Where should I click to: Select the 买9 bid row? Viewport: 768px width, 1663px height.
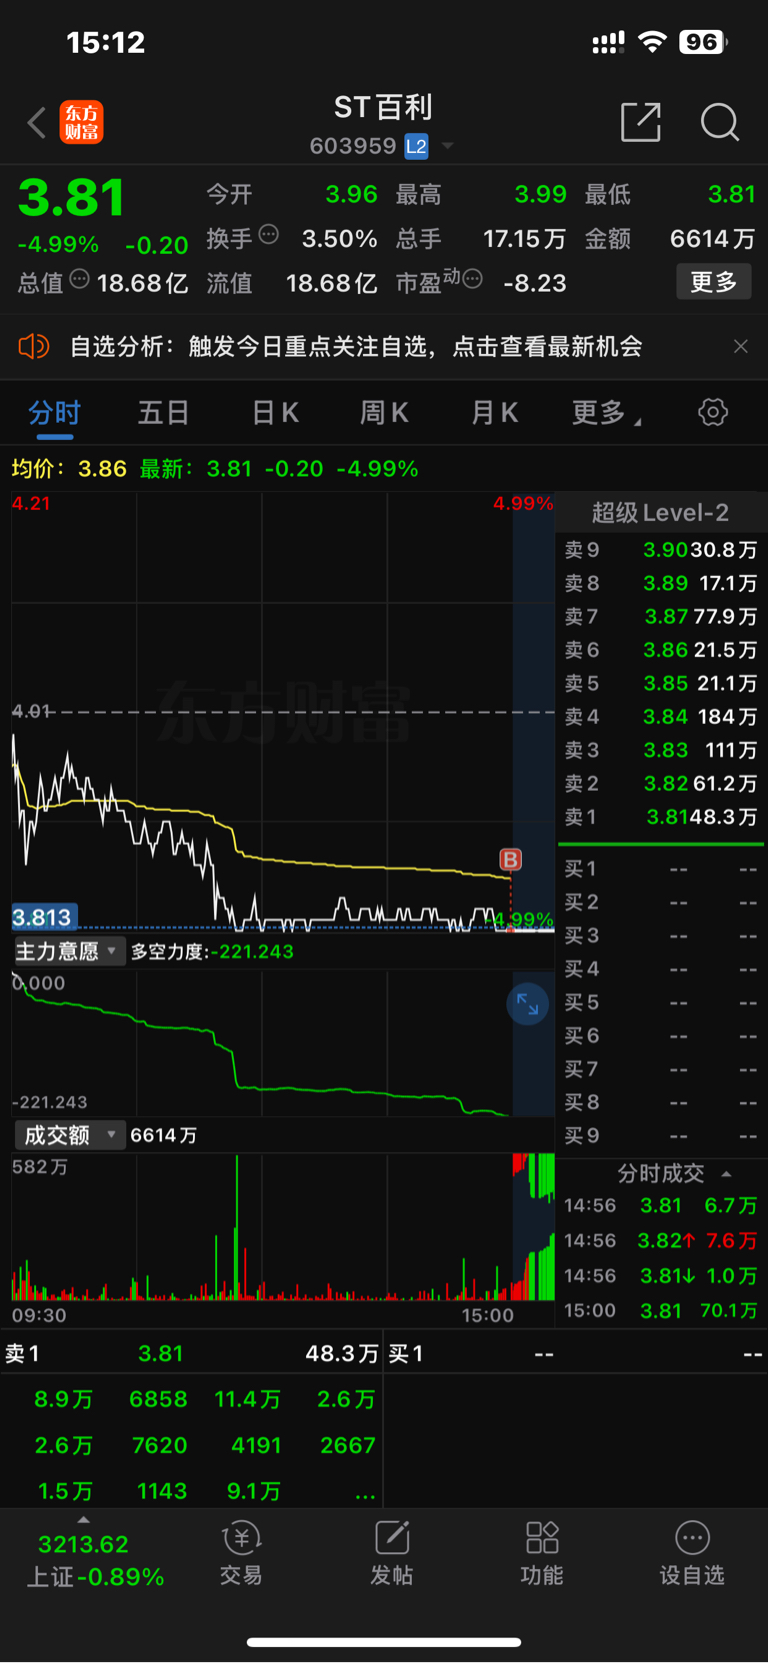tap(660, 1136)
